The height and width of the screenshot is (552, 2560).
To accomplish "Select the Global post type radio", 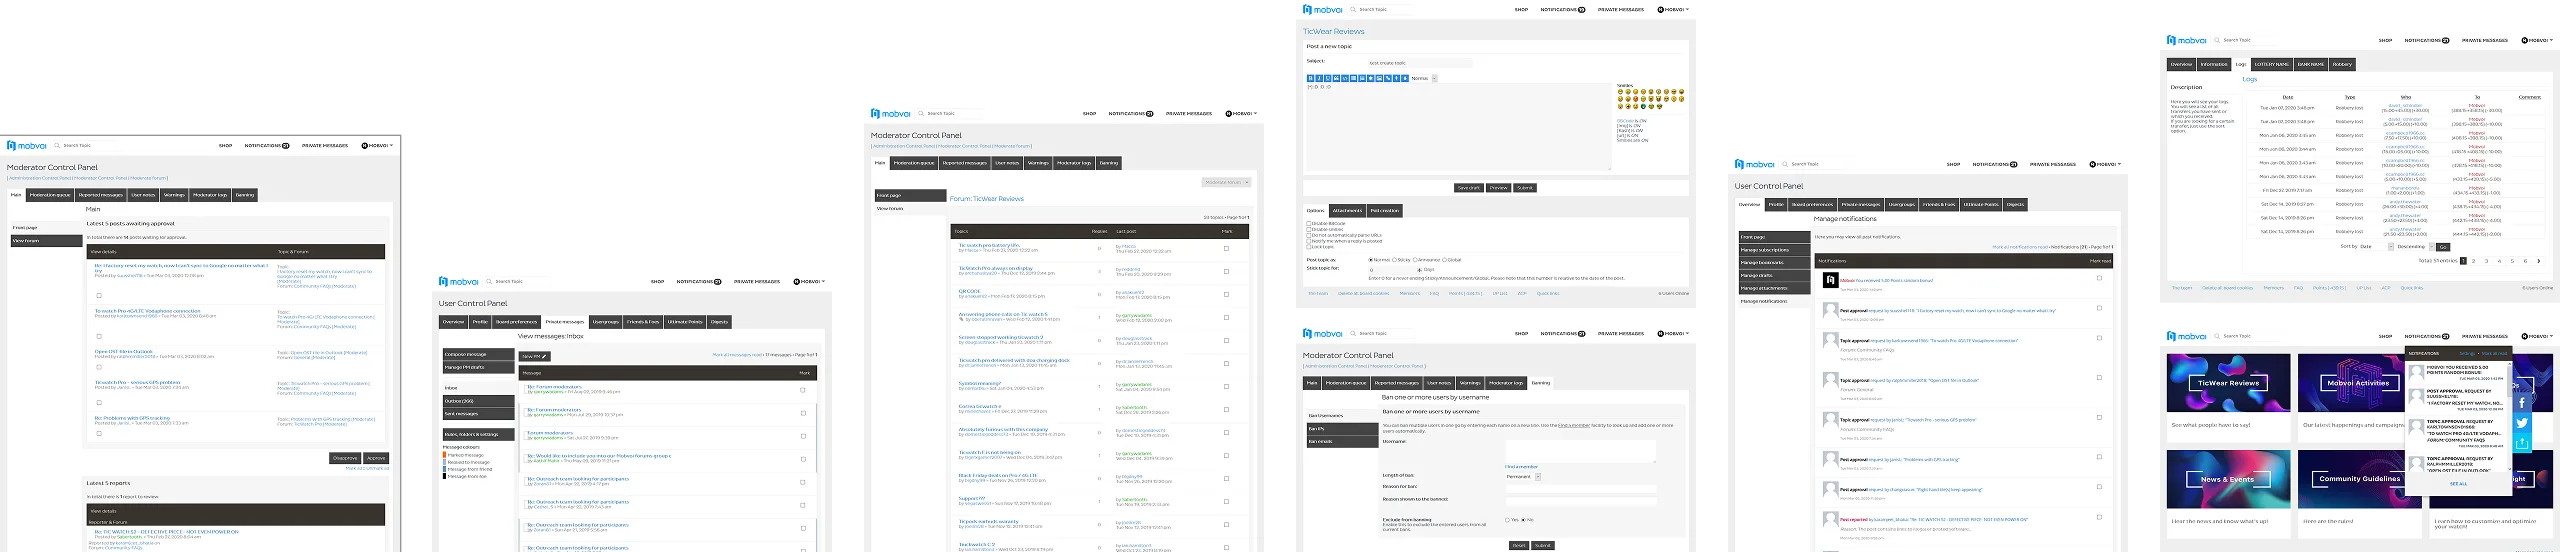I will click(1444, 260).
